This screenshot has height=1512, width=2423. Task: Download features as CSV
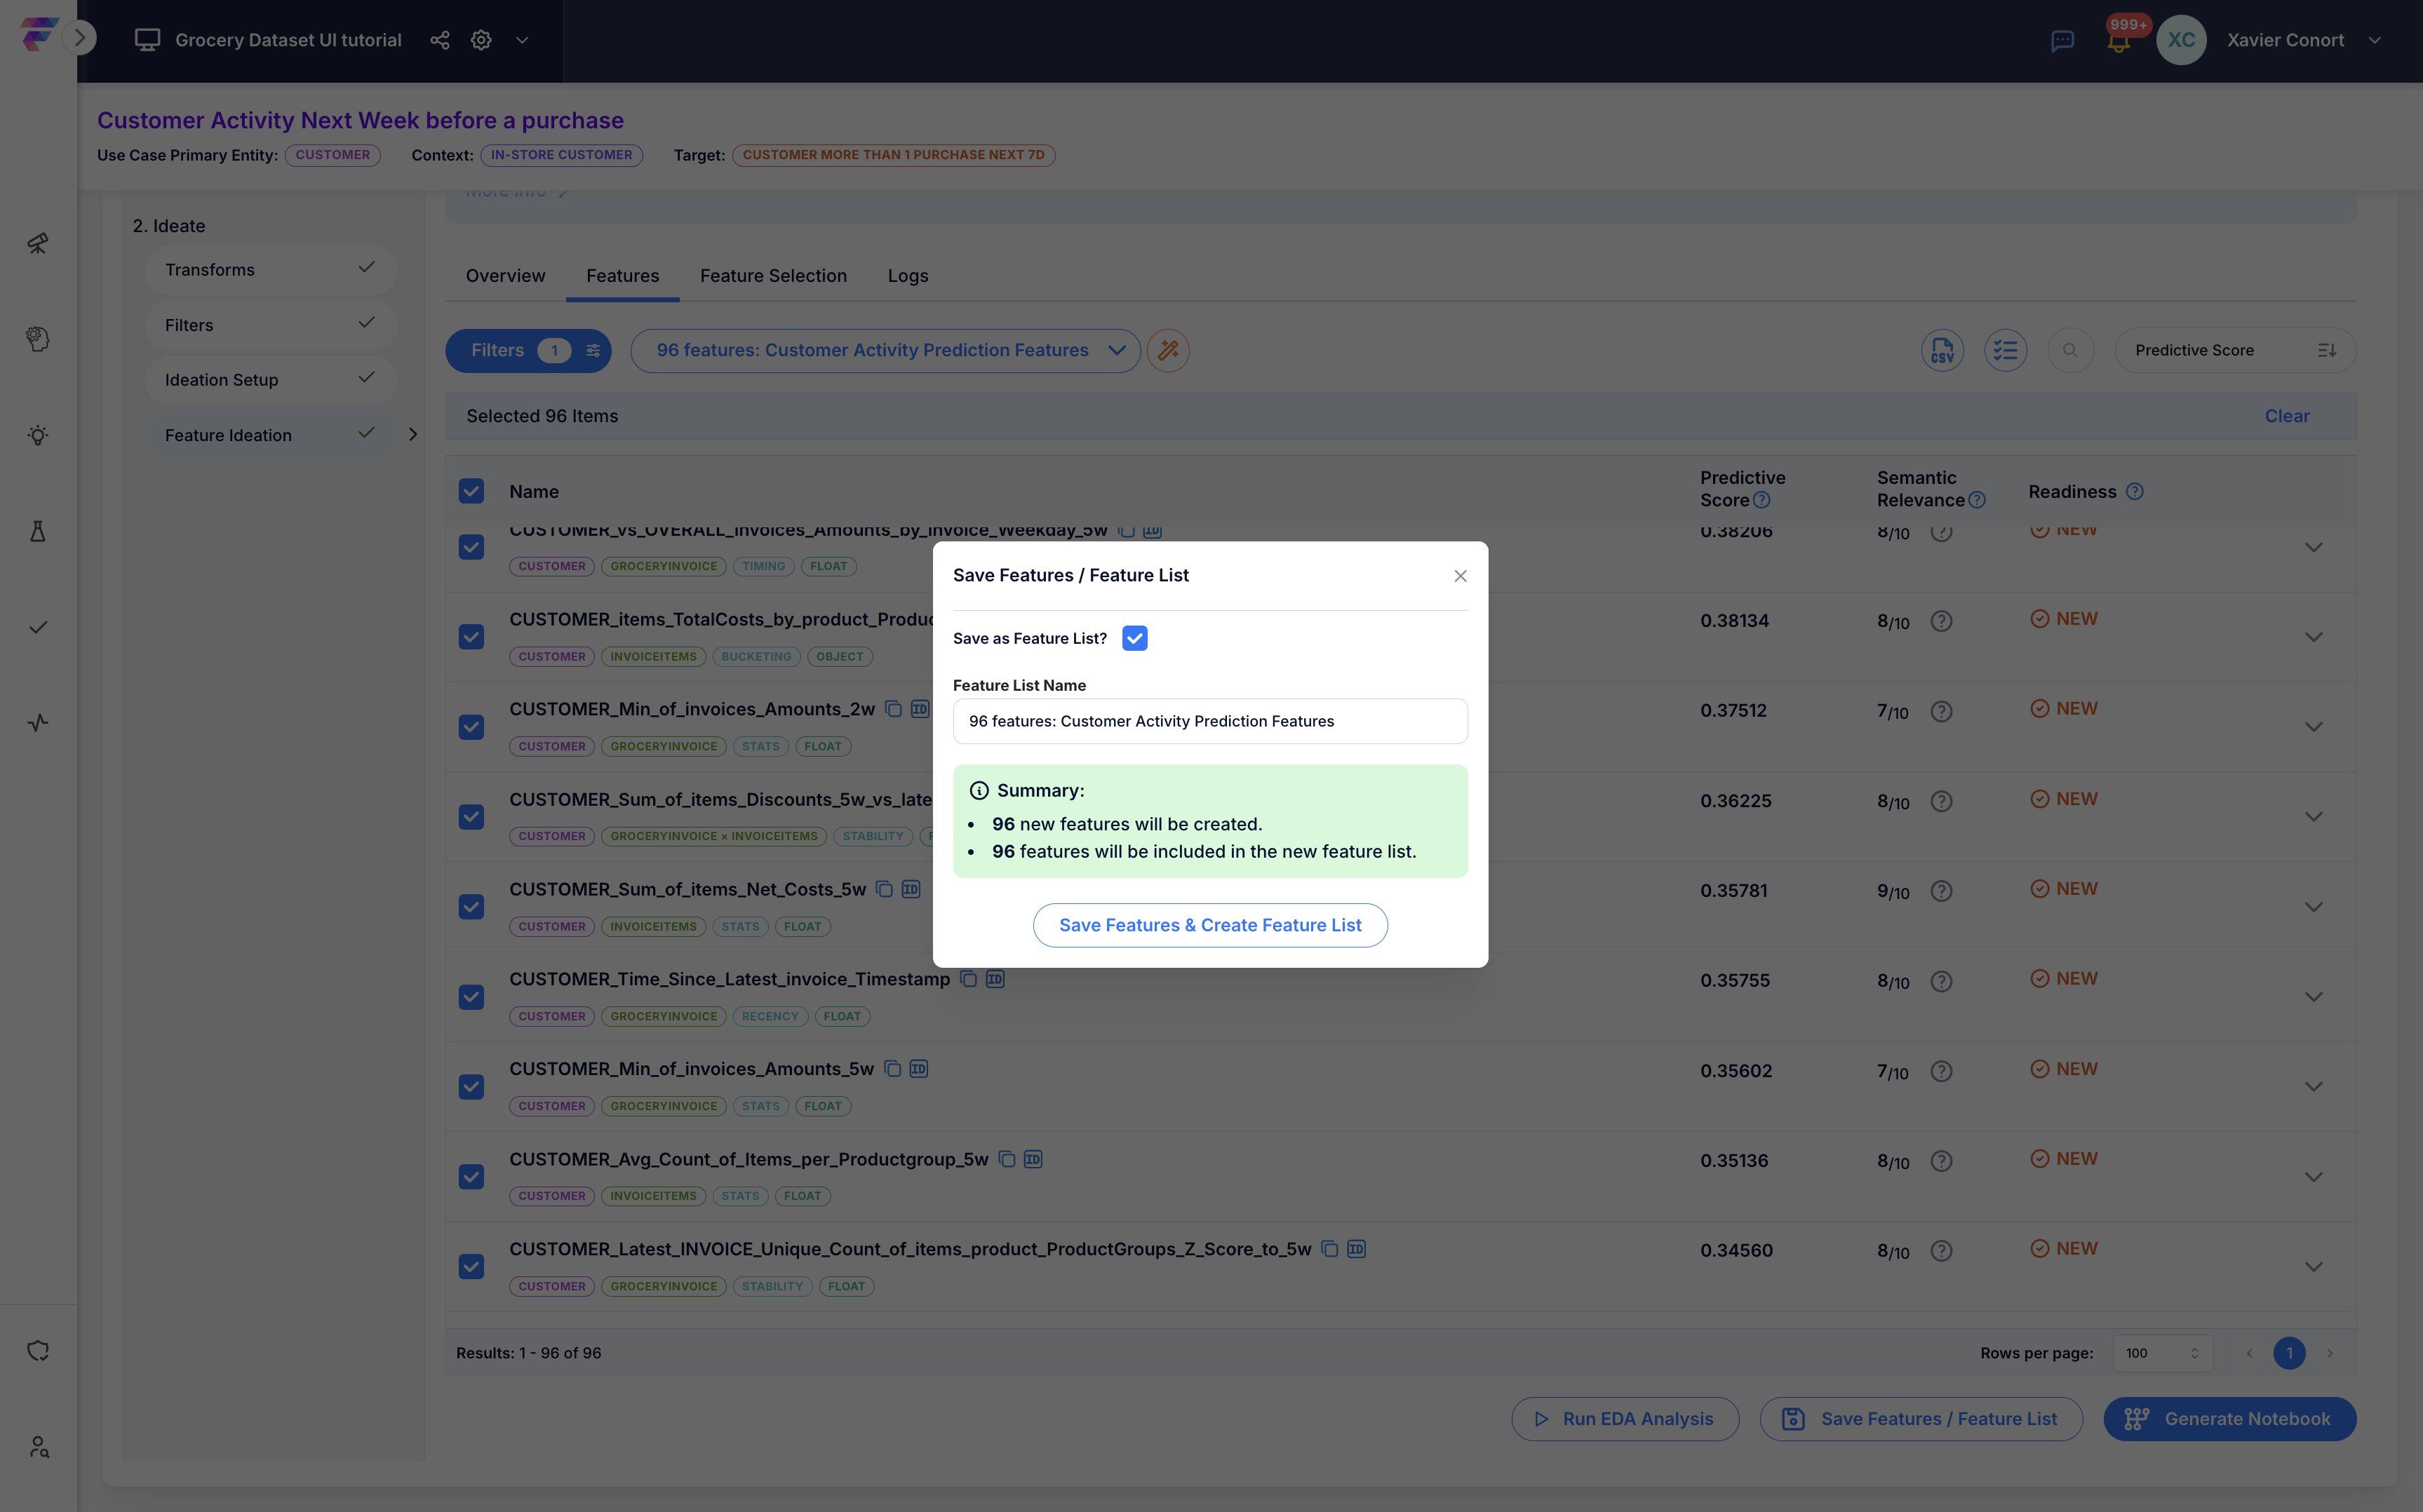[1942, 351]
